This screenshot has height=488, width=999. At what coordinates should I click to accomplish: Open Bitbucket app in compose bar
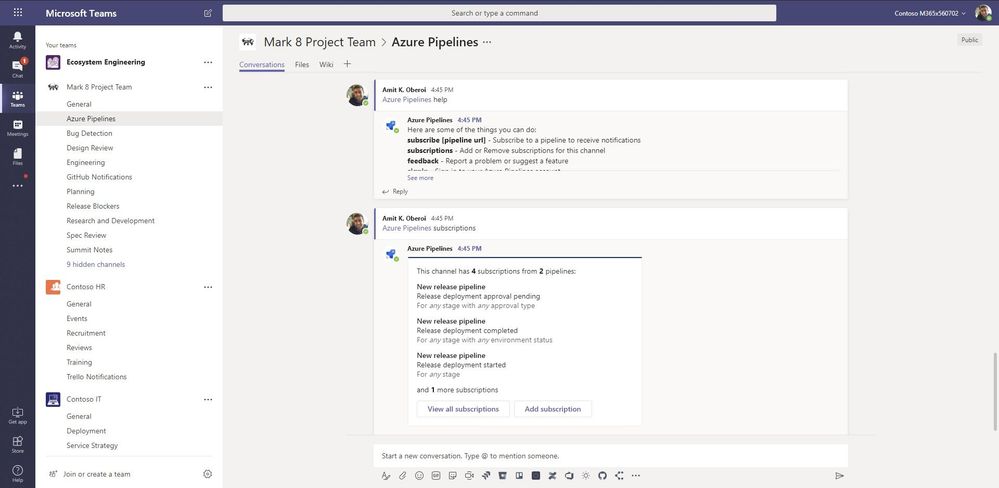(x=503, y=475)
